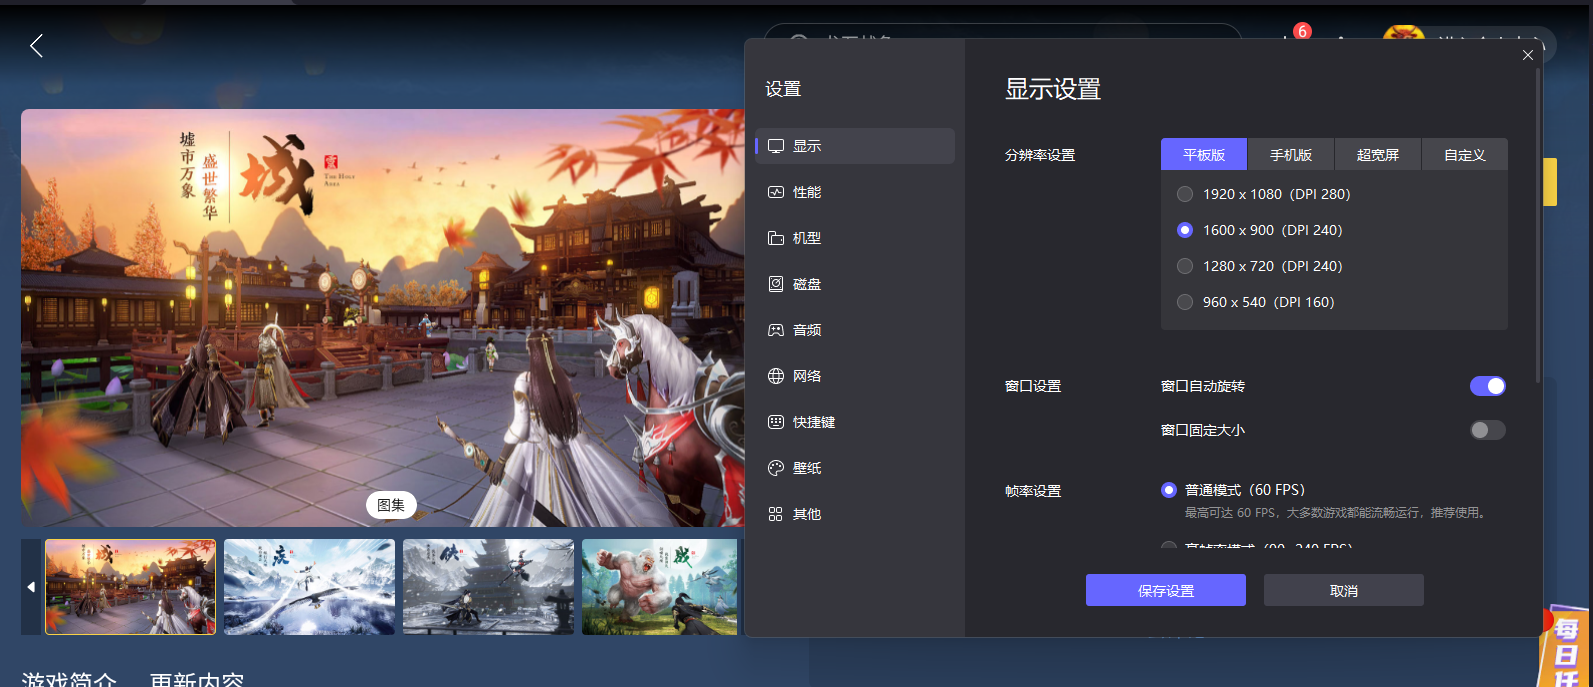The height and width of the screenshot is (687, 1593).
Task: Click the user avatar icon
Action: [1403, 34]
